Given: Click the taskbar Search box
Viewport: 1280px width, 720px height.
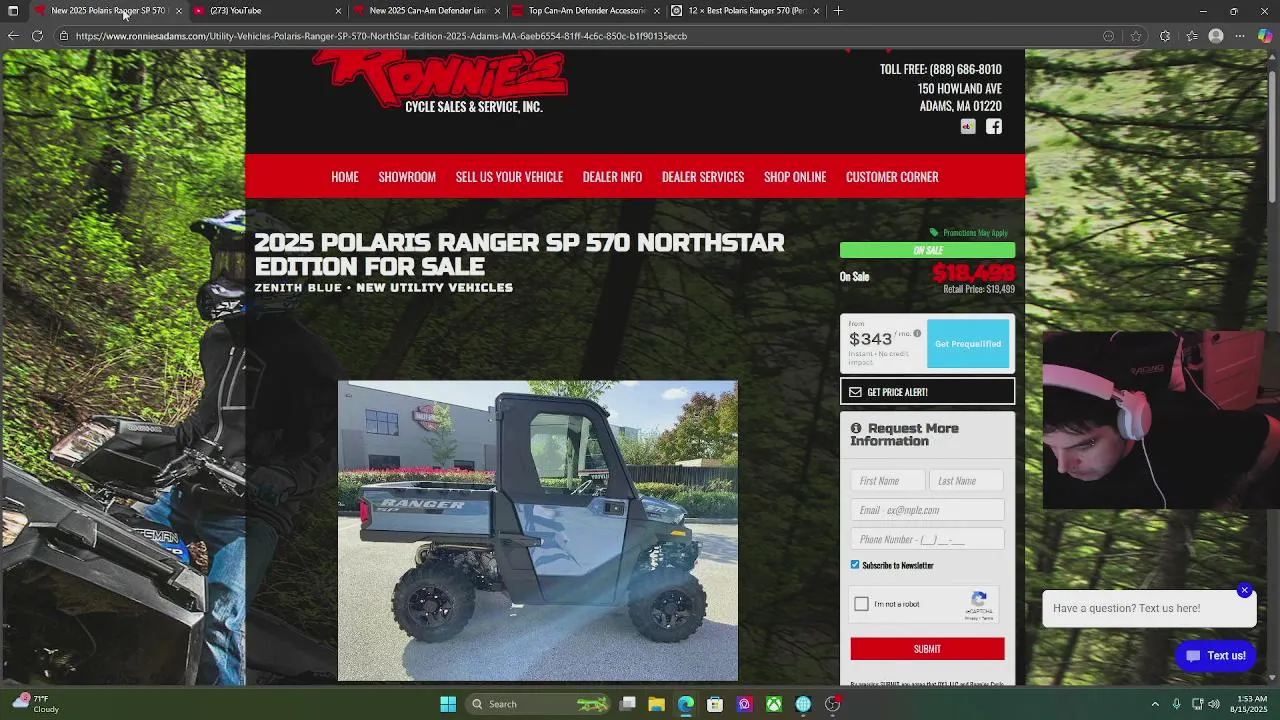Looking at the screenshot, I should (540, 704).
